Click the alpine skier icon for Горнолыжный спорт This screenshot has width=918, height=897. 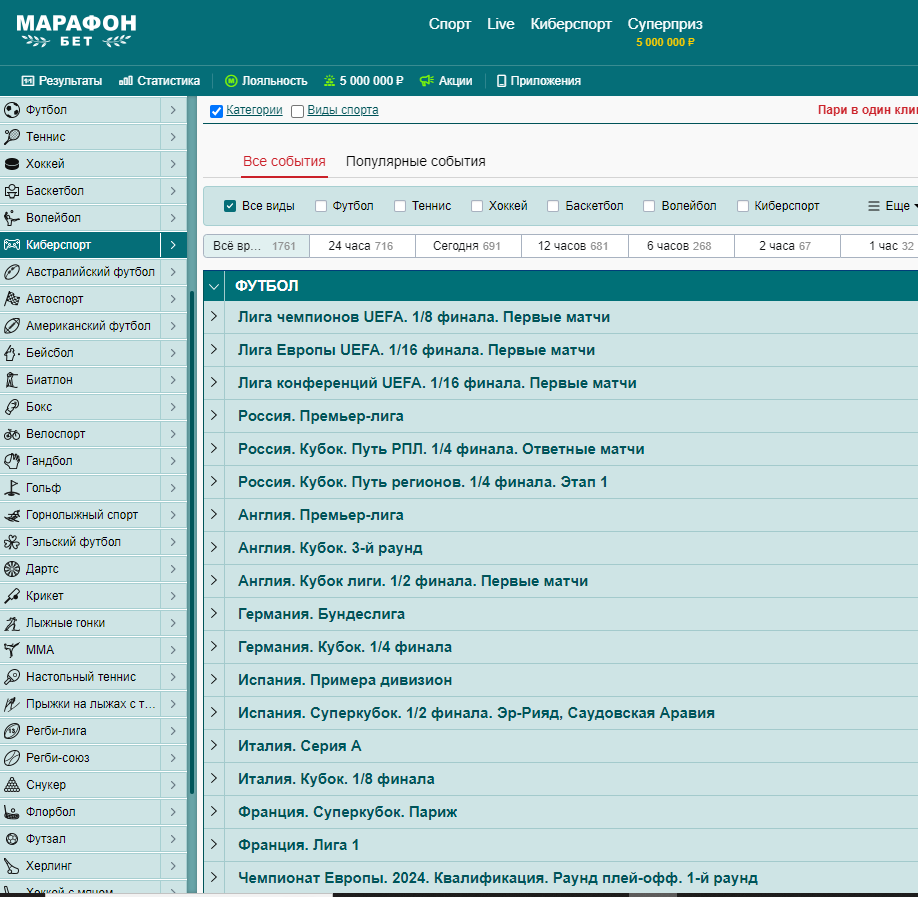click(12, 515)
